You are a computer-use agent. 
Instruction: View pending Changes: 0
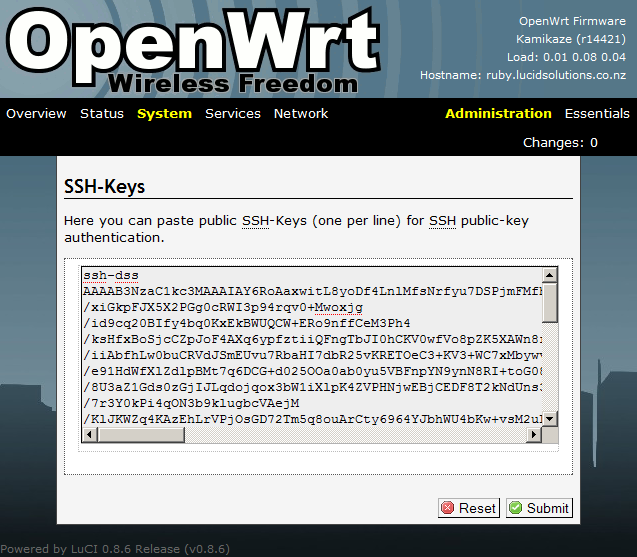click(x=560, y=143)
